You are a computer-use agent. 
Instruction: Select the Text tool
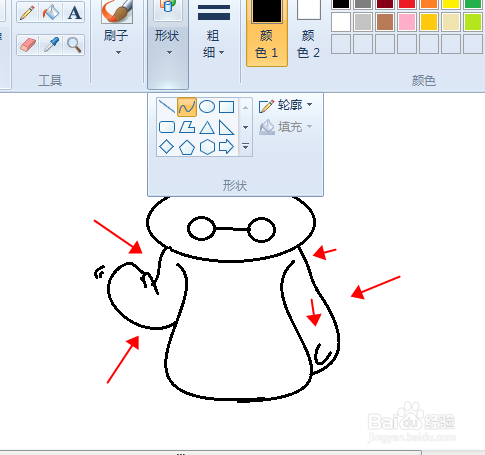(x=74, y=13)
